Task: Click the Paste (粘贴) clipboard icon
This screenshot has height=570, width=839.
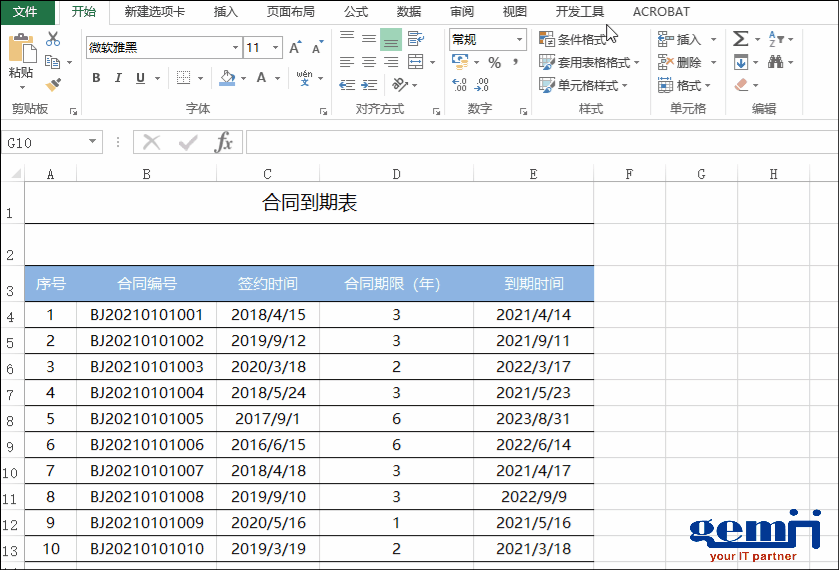Action: (21, 49)
